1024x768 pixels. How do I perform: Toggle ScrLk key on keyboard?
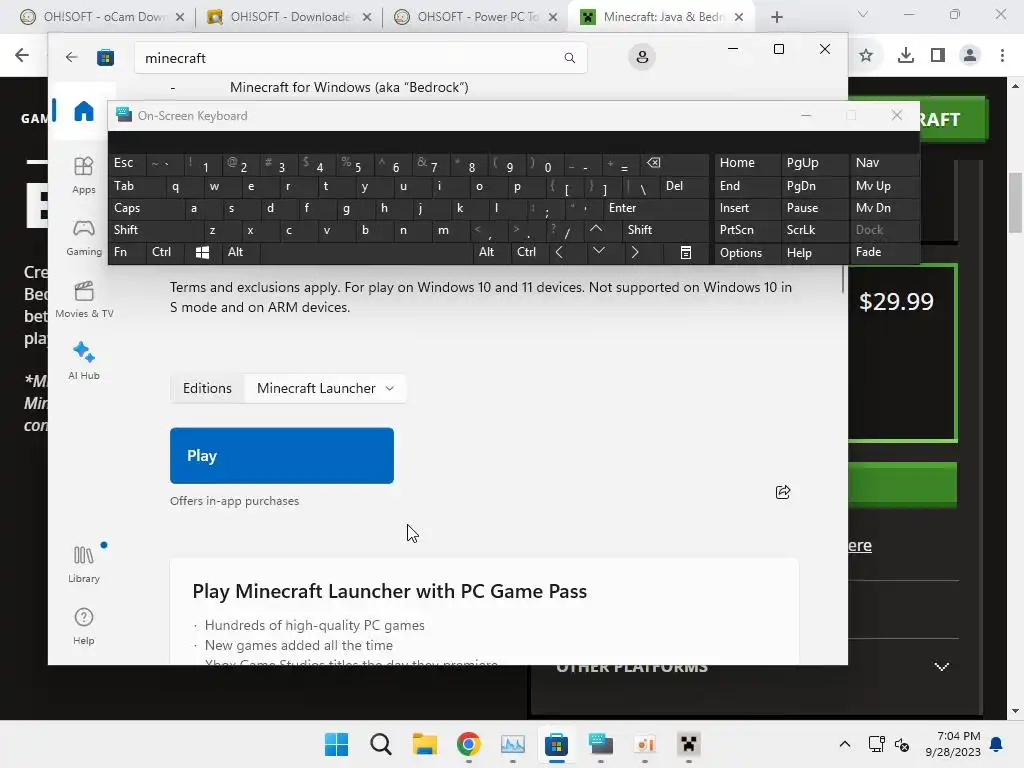click(814, 230)
